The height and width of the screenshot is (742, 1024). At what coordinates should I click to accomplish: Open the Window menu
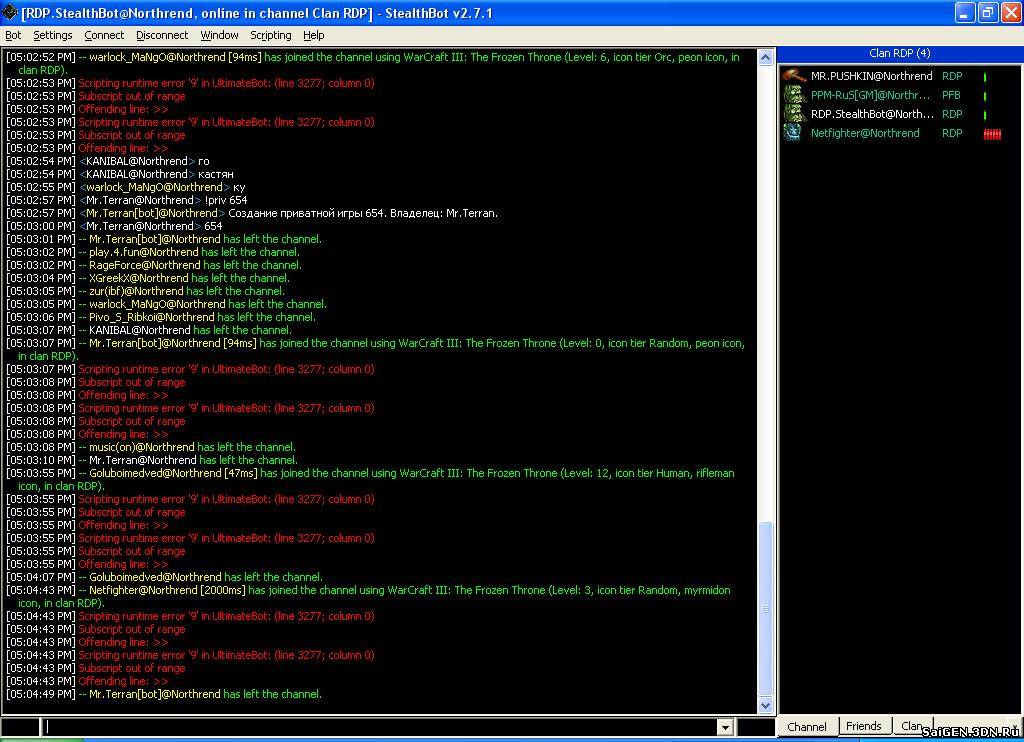pyautogui.click(x=219, y=35)
